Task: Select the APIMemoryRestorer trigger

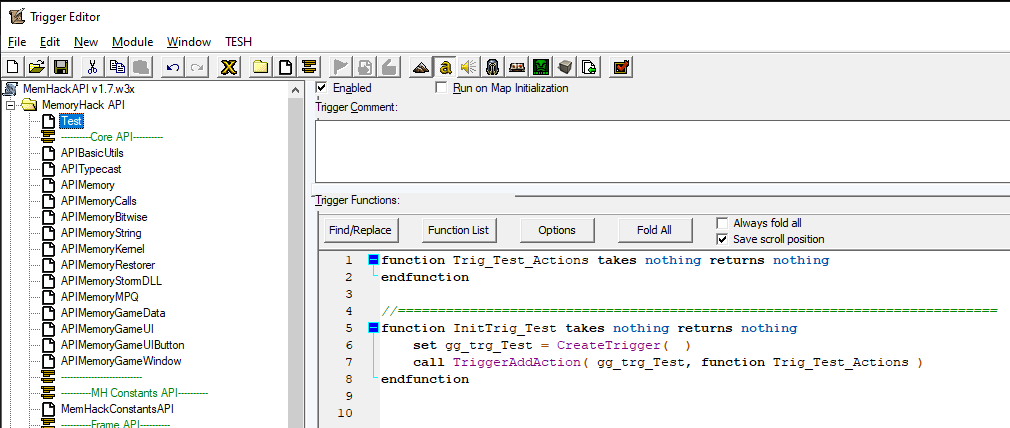Action: click(x=108, y=265)
